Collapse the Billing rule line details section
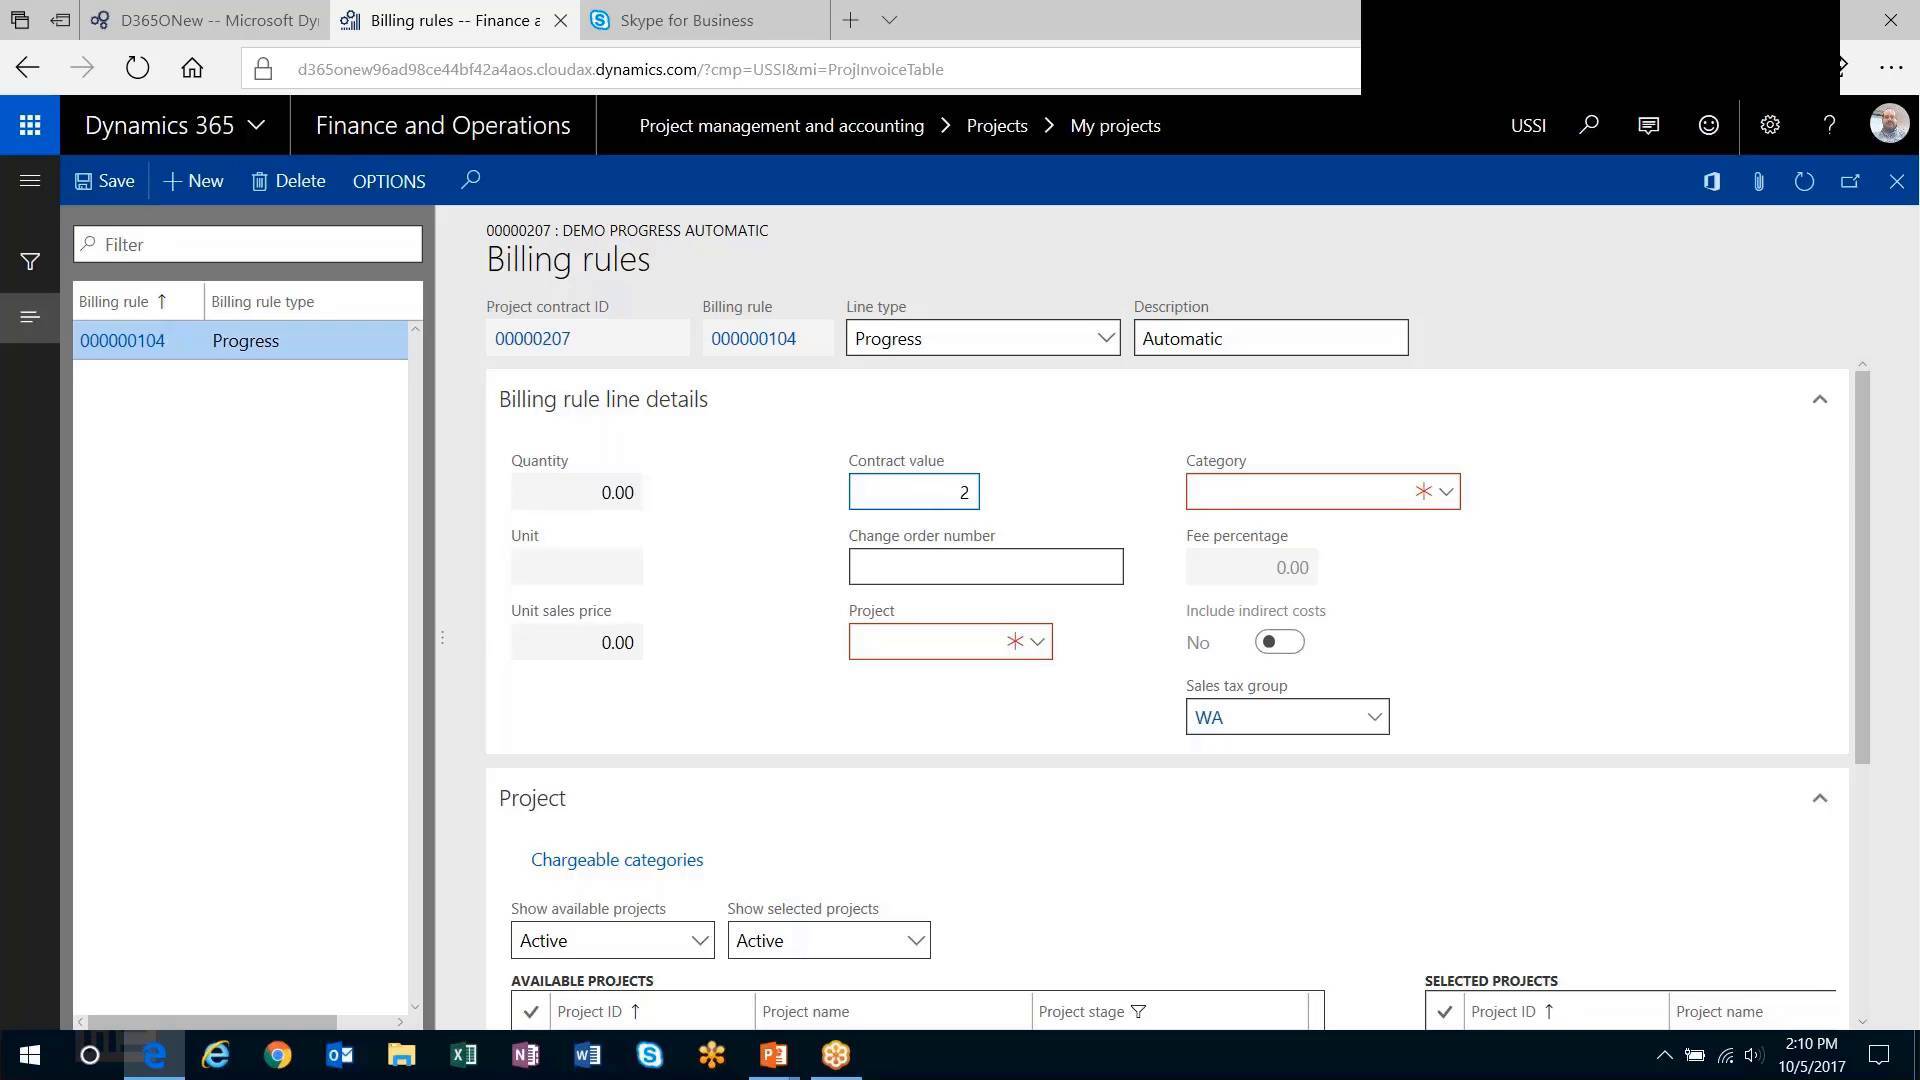 click(x=1820, y=399)
